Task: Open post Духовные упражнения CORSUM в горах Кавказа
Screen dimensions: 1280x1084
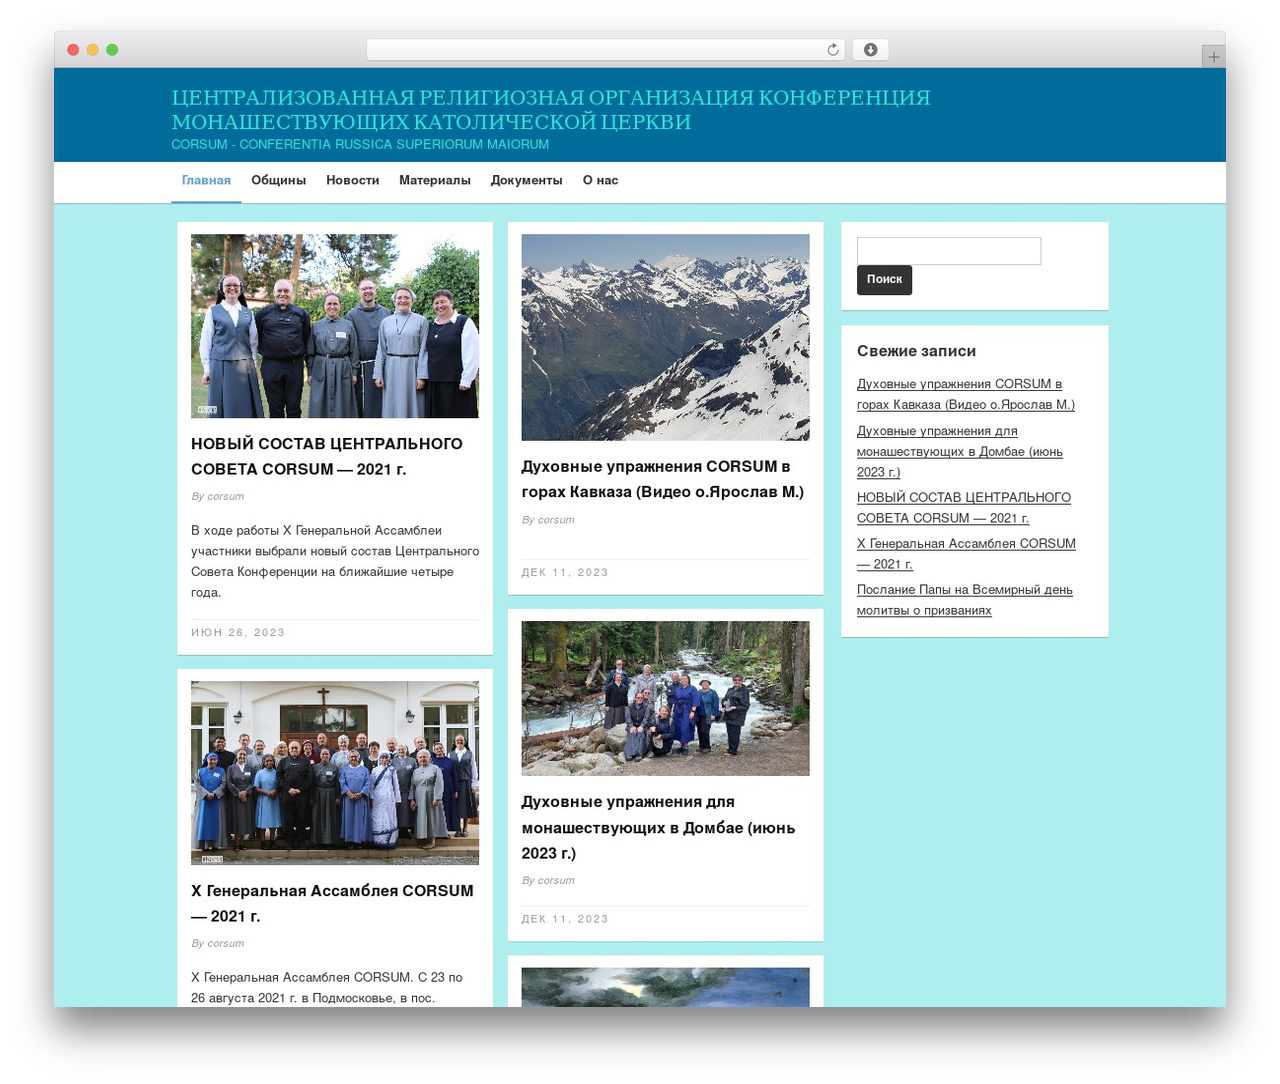Action: click(663, 479)
